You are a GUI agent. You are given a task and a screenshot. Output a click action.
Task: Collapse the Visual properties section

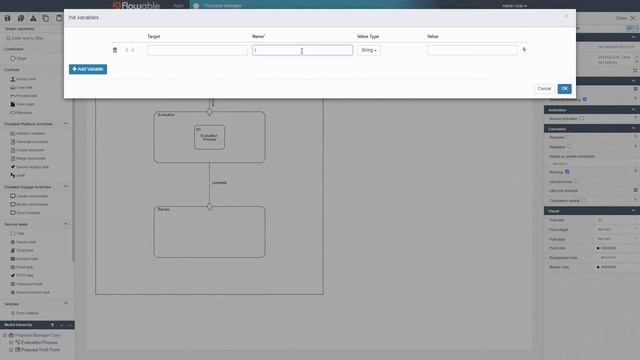633,211
